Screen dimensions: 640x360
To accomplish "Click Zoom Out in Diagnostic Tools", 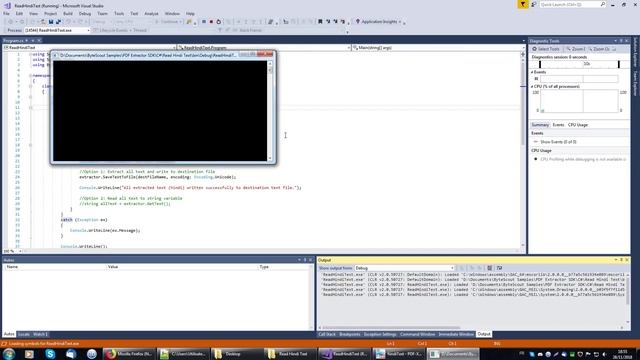I will pos(599,49).
